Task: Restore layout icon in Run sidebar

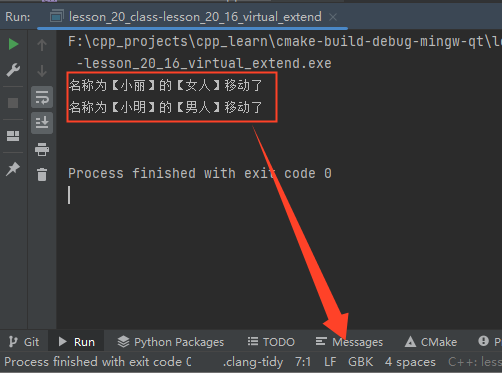Action: [x=13, y=136]
